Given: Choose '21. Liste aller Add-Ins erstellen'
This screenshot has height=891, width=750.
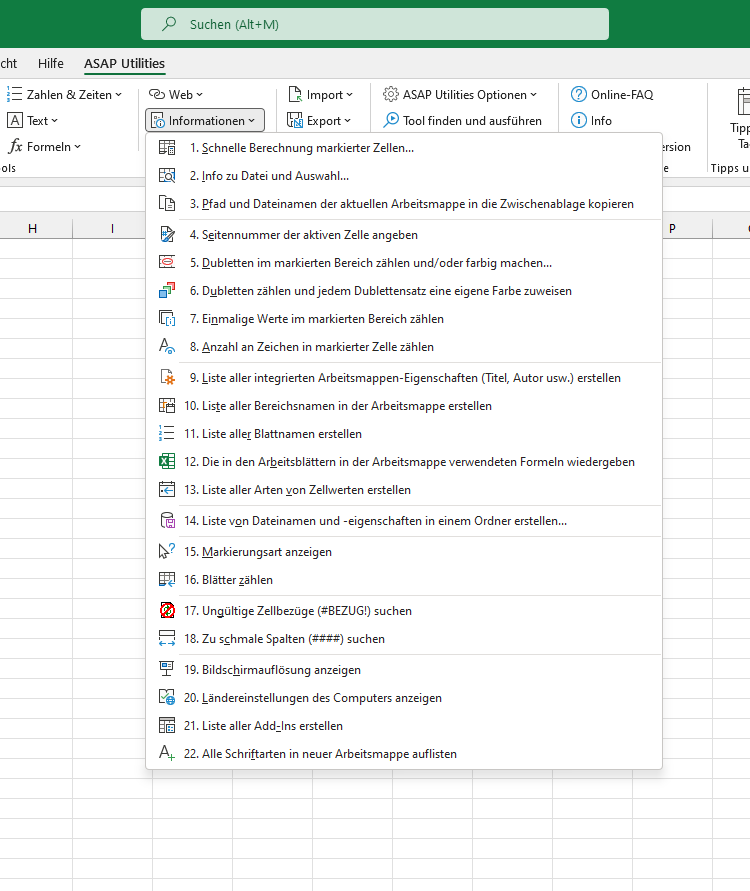Looking at the screenshot, I should (x=404, y=726).
